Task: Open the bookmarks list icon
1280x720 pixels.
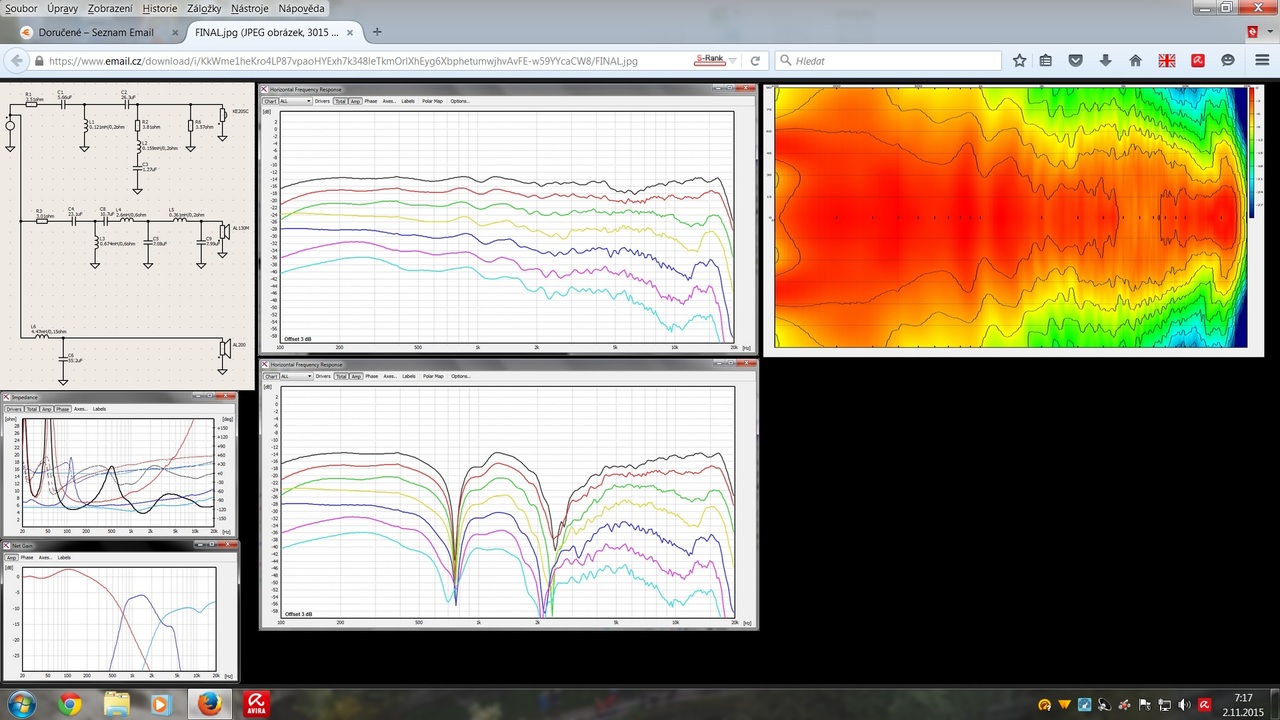Action: tap(1046, 60)
